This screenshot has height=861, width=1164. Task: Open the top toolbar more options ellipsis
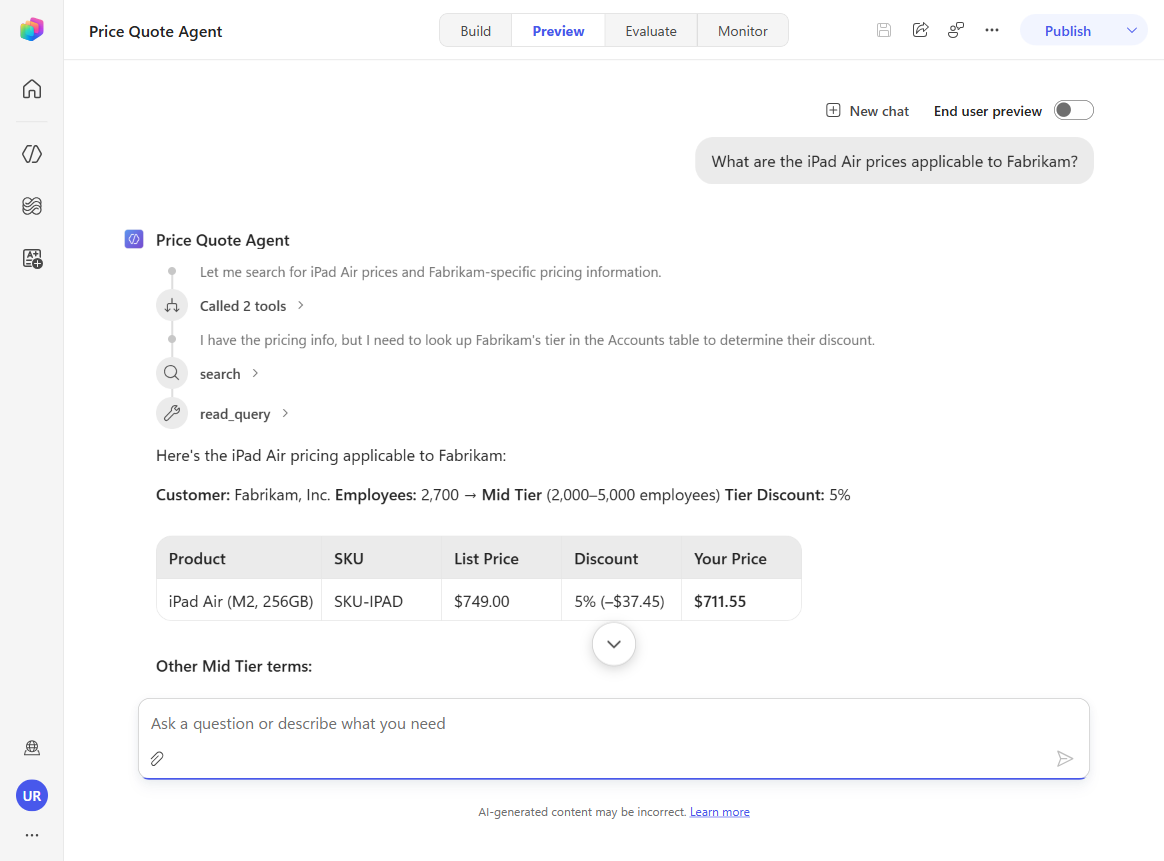(992, 30)
